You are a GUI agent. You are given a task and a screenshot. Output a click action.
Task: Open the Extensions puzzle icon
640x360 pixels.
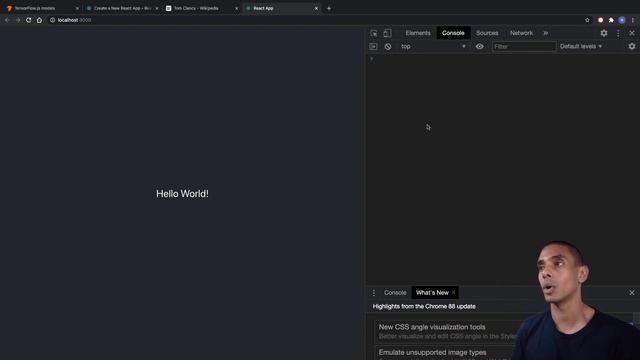(611, 20)
